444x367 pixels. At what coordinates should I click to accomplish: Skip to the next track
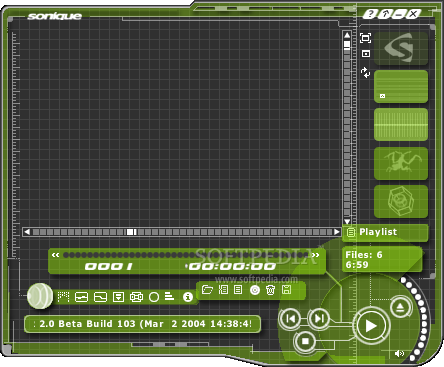(319, 319)
